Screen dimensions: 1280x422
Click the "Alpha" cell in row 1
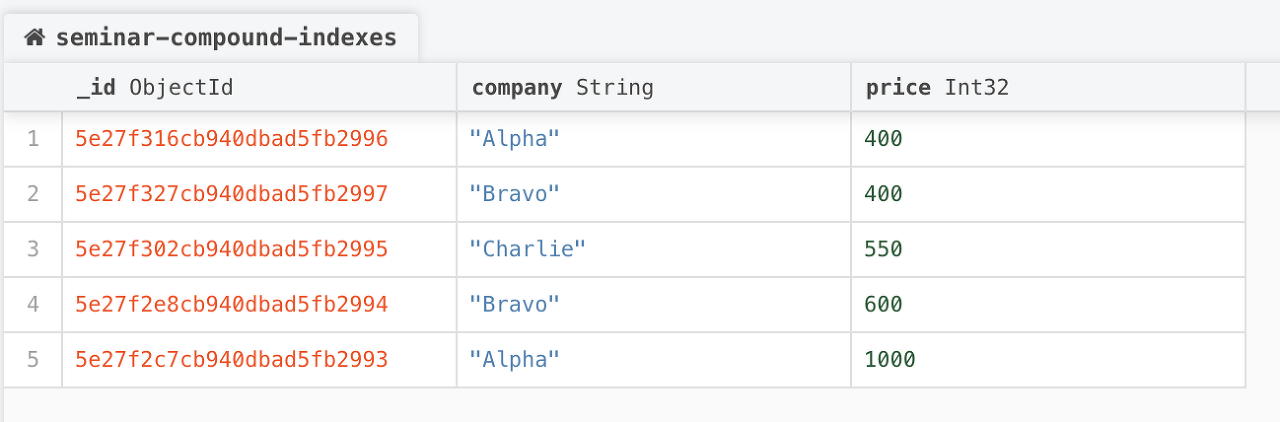pyautogui.click(x=514, y=139)
